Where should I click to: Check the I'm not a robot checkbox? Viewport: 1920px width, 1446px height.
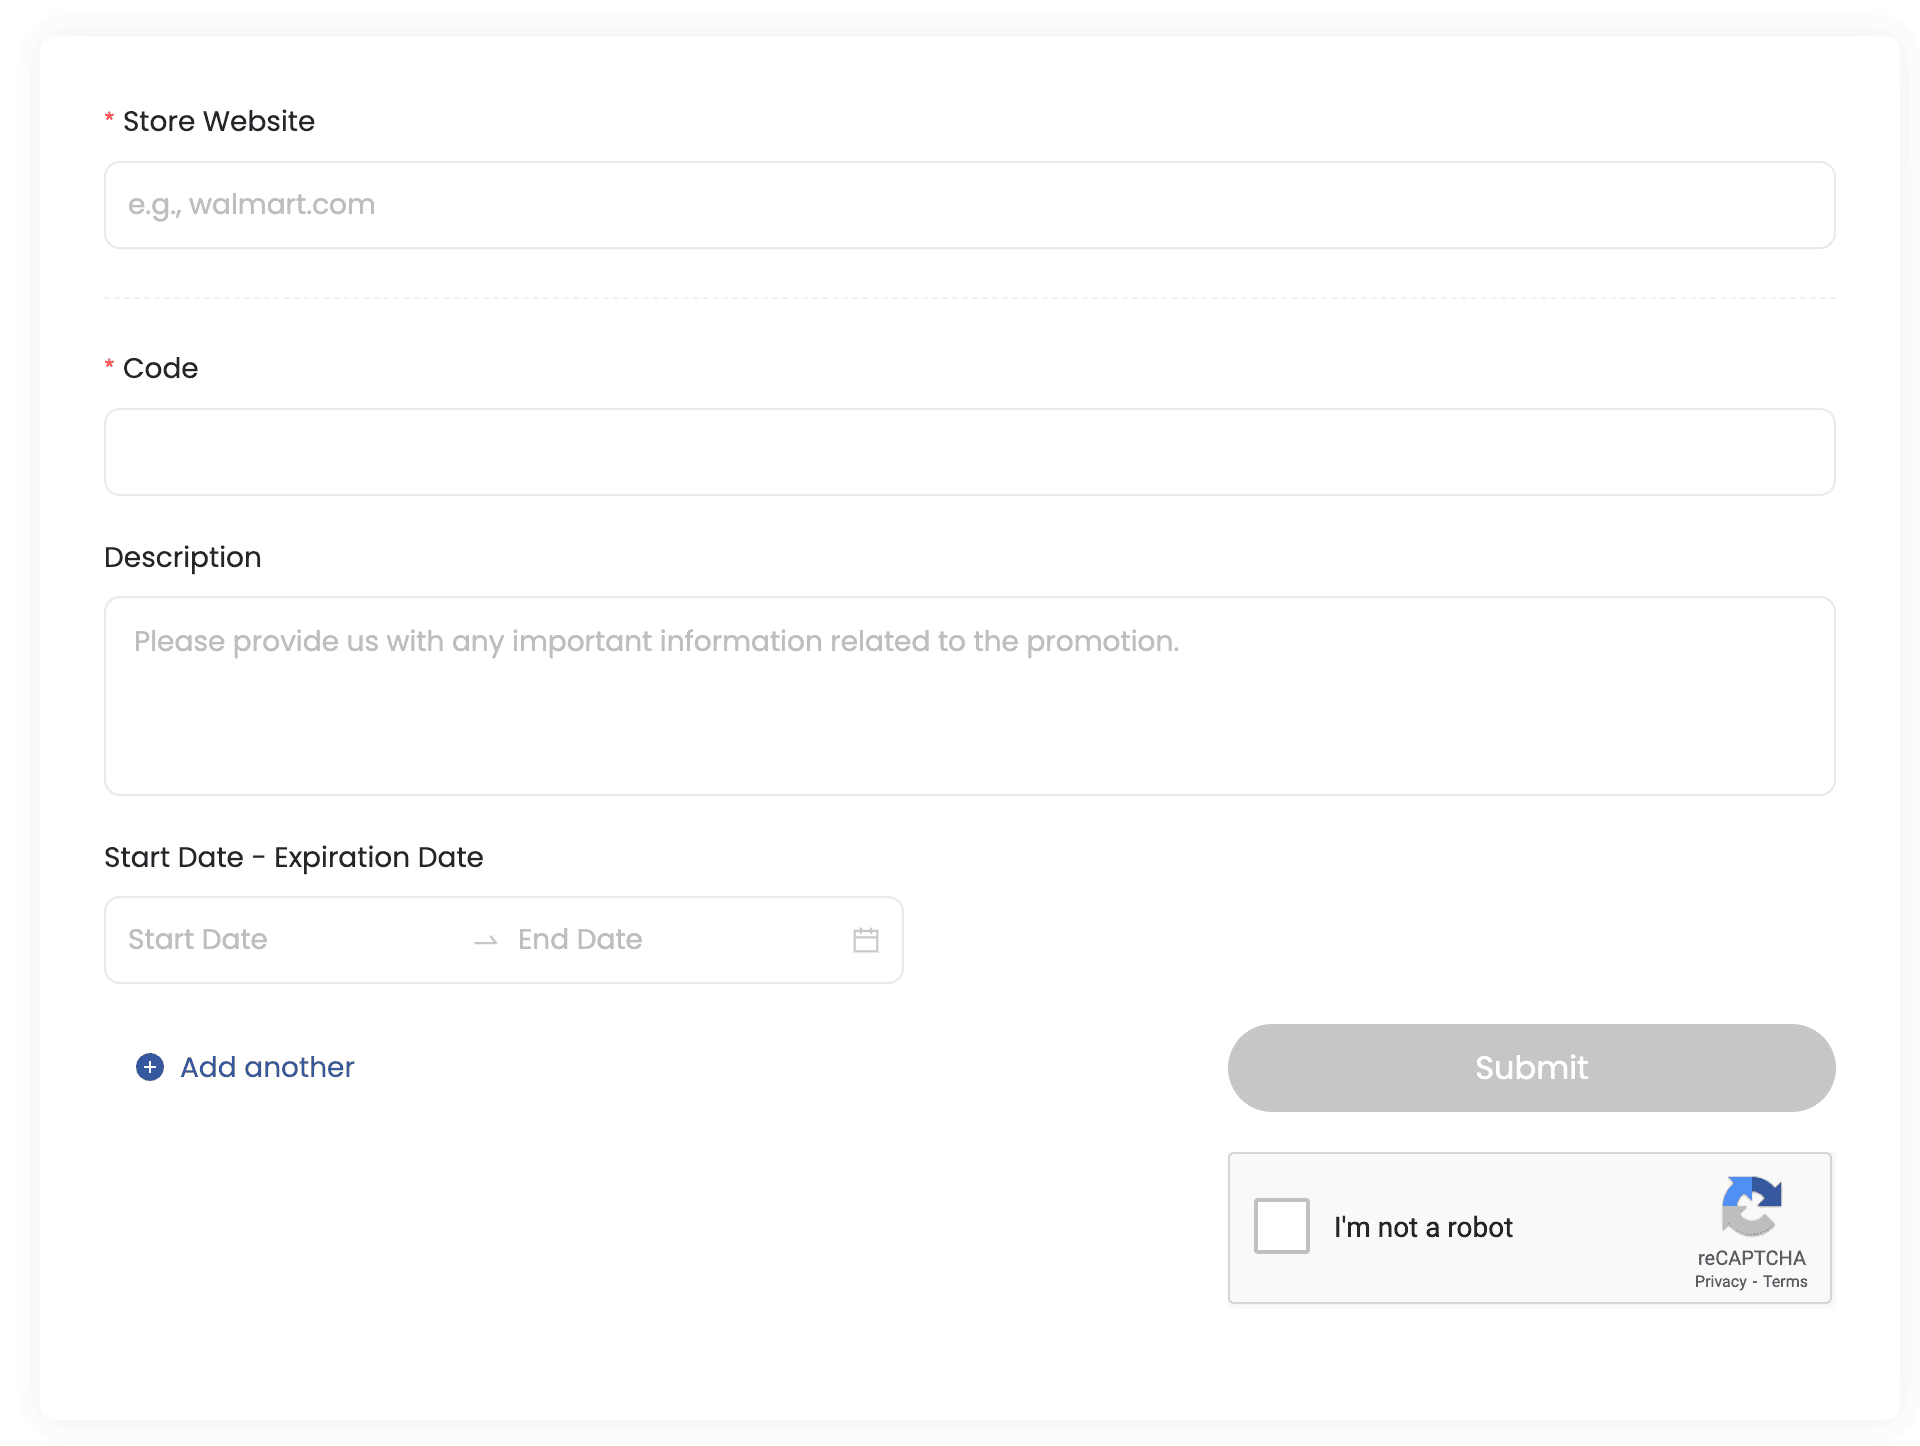click(x=1281, y=1226)
